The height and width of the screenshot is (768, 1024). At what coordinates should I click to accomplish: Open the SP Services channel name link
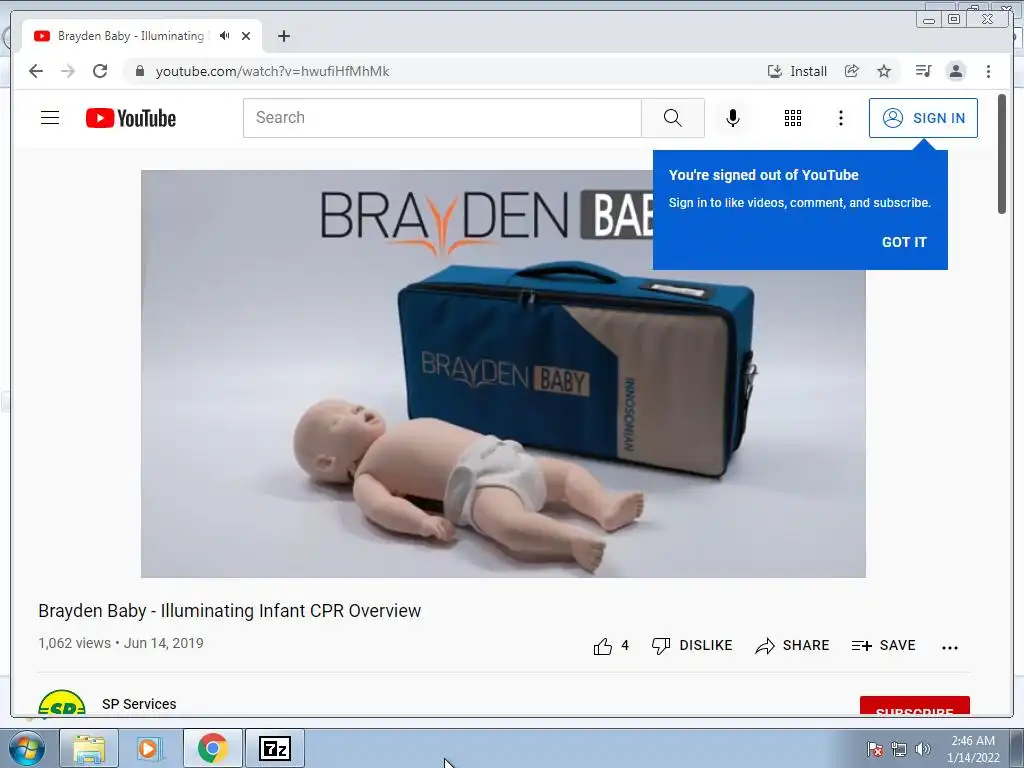(x=139, y=704)
